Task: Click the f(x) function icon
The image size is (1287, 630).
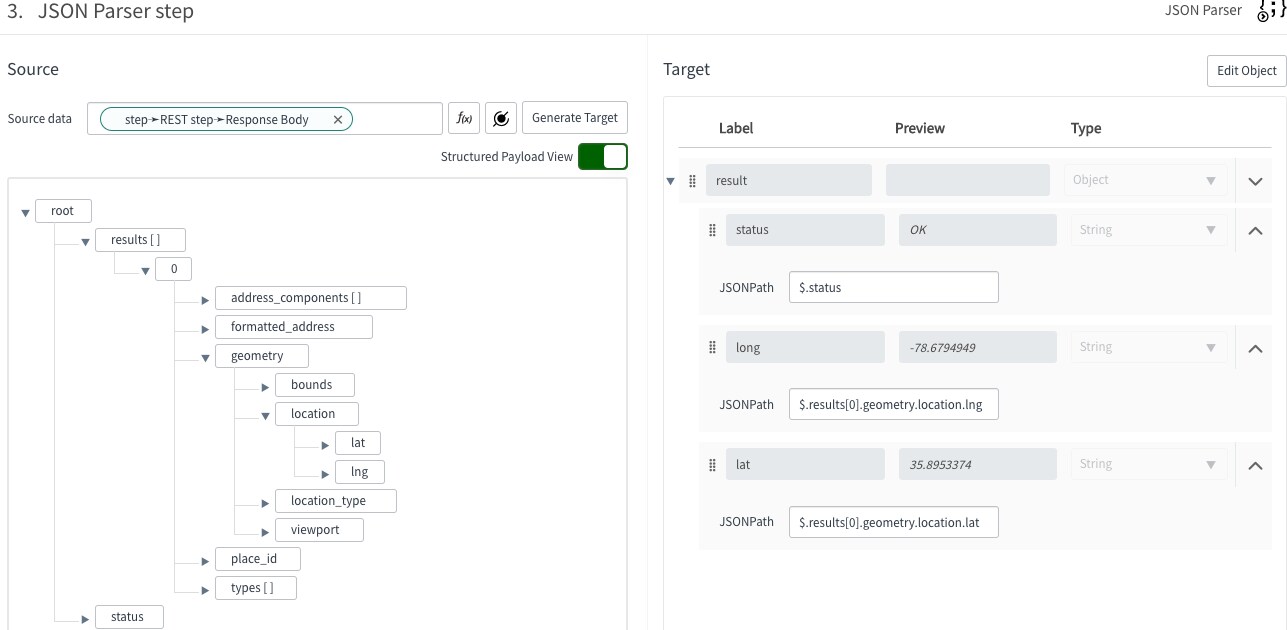Action: click(x=464, y=118)
